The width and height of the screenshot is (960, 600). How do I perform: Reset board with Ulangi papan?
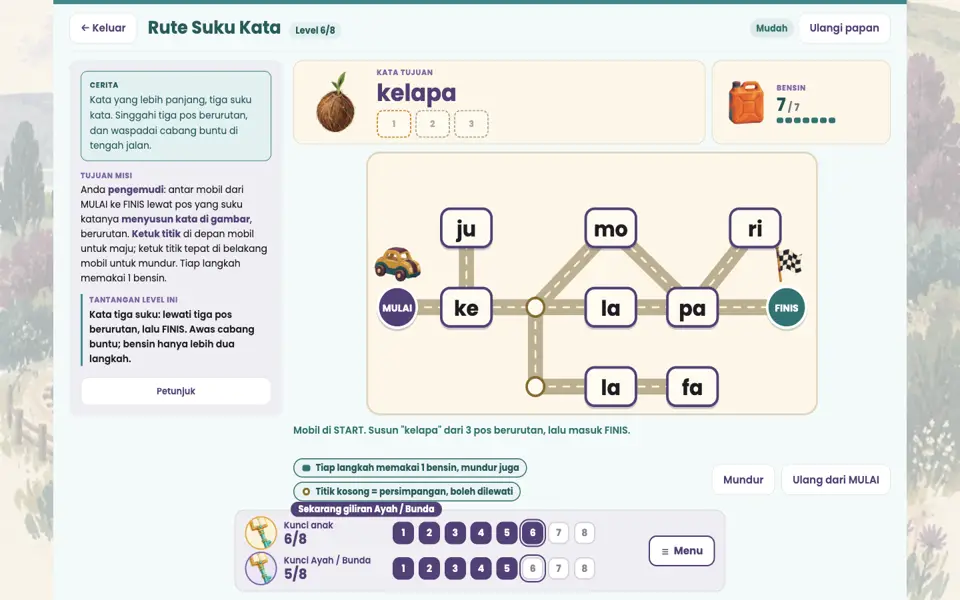(x=844, y=28)
